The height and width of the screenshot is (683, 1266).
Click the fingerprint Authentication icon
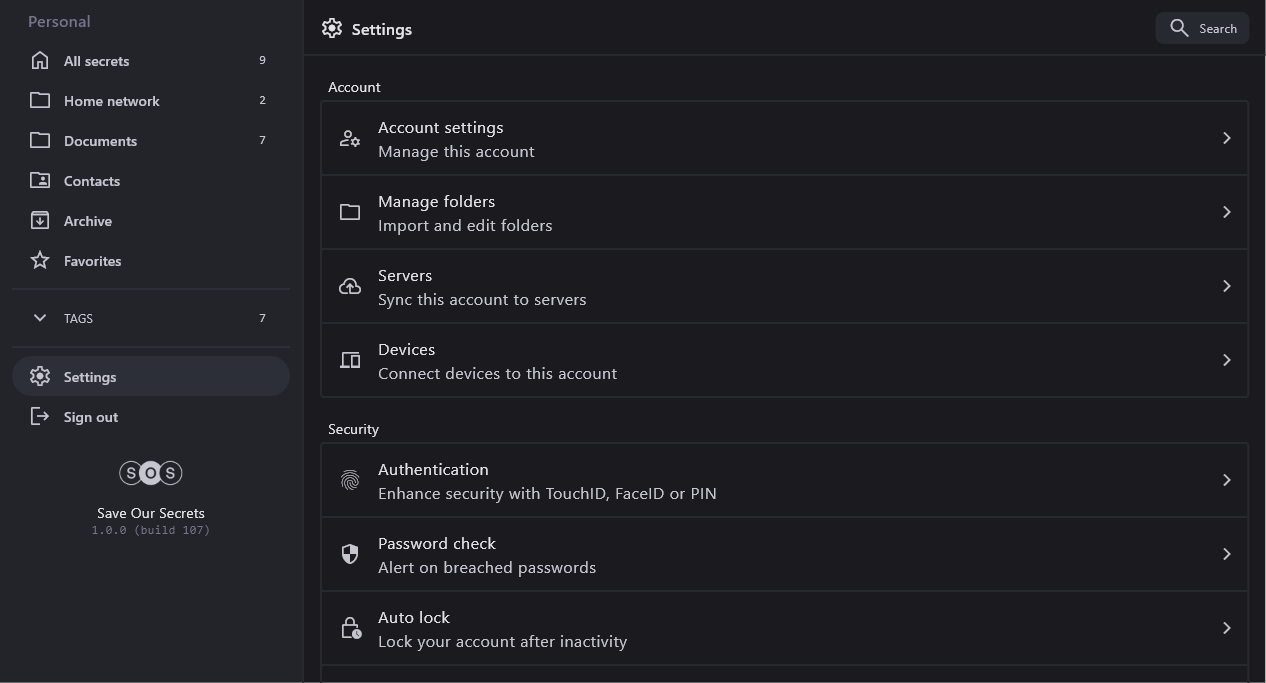350,481
